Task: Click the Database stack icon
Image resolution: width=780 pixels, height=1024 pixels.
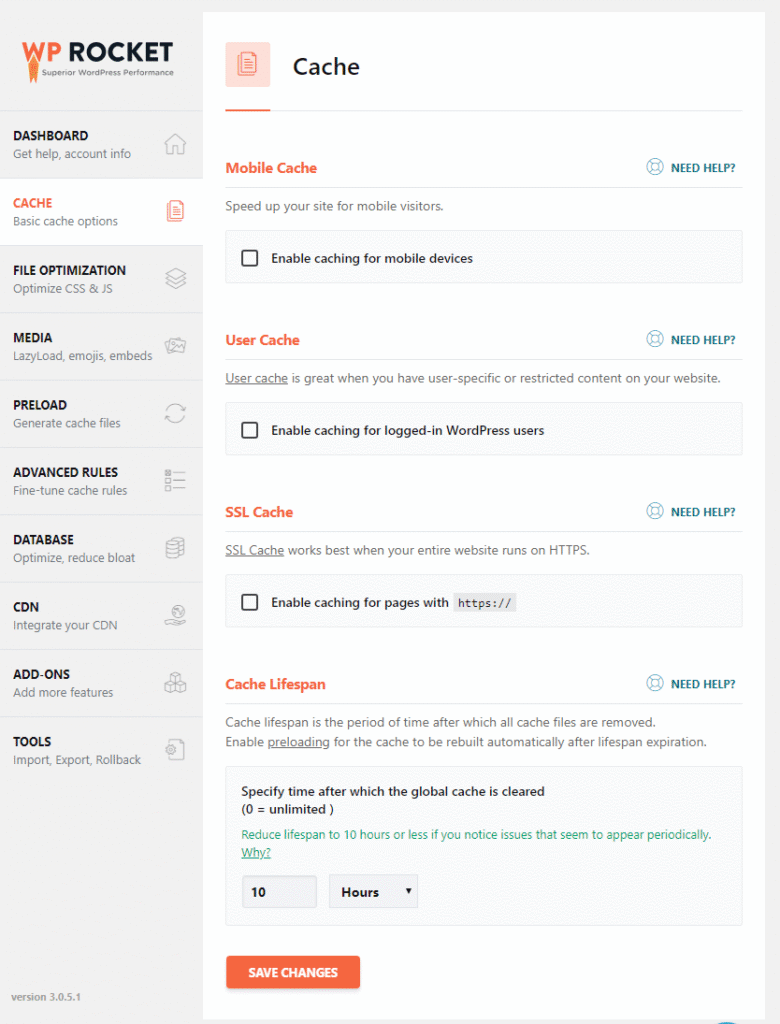Action: (175, 547)
